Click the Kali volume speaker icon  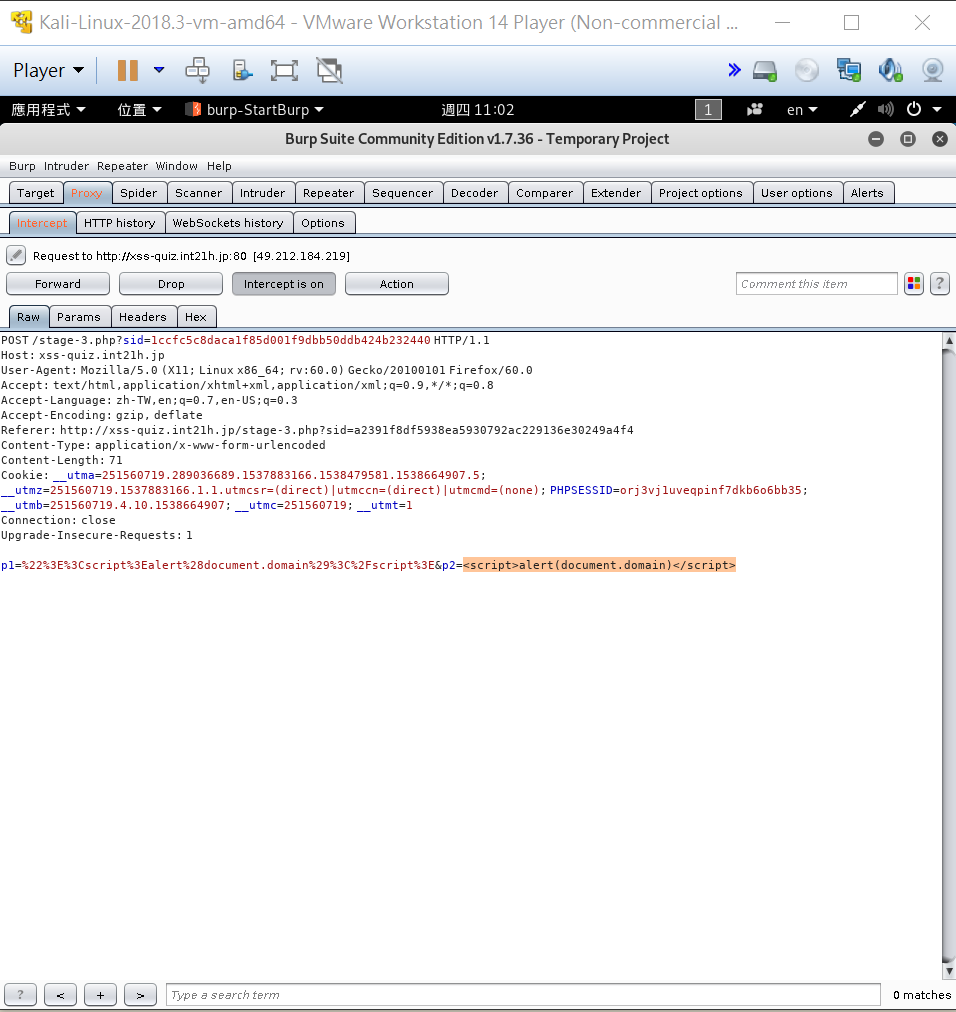click(x=886, y=110)
